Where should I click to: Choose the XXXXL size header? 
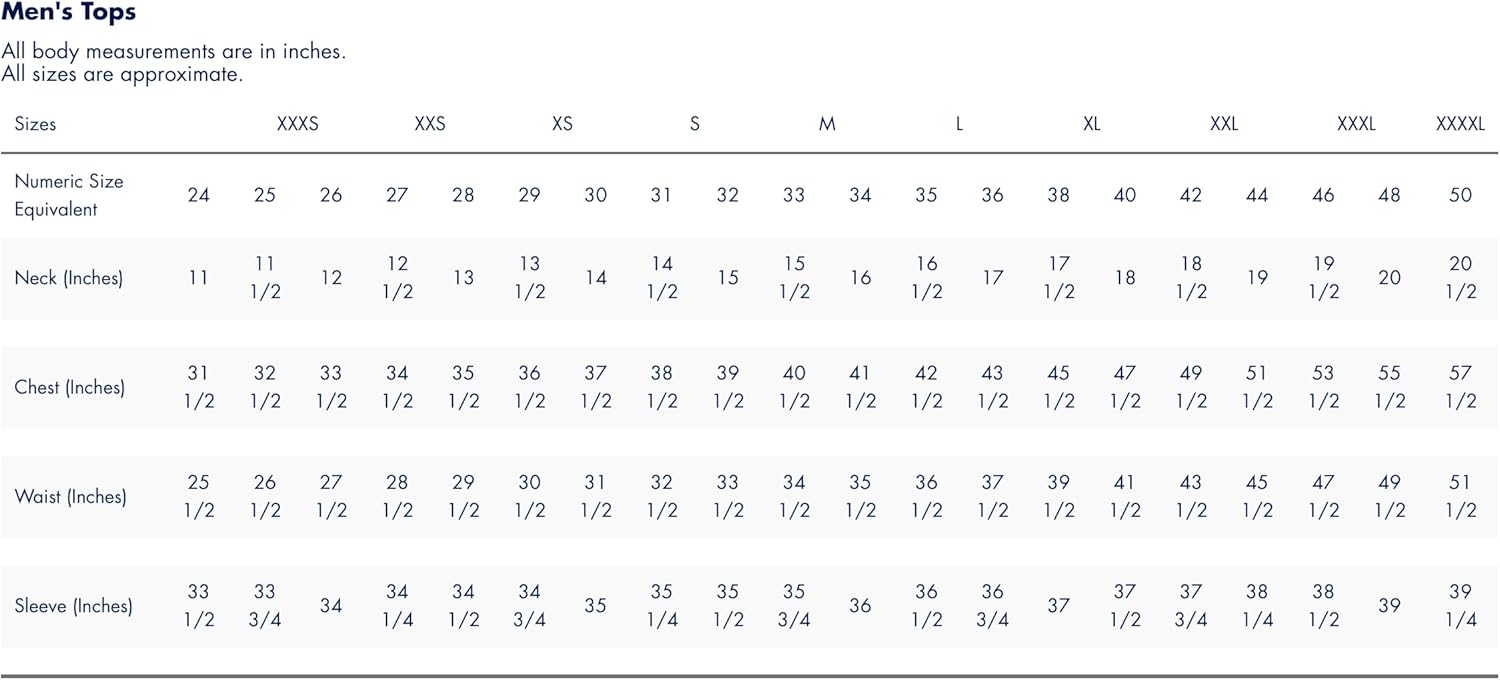coord(1460,124)
